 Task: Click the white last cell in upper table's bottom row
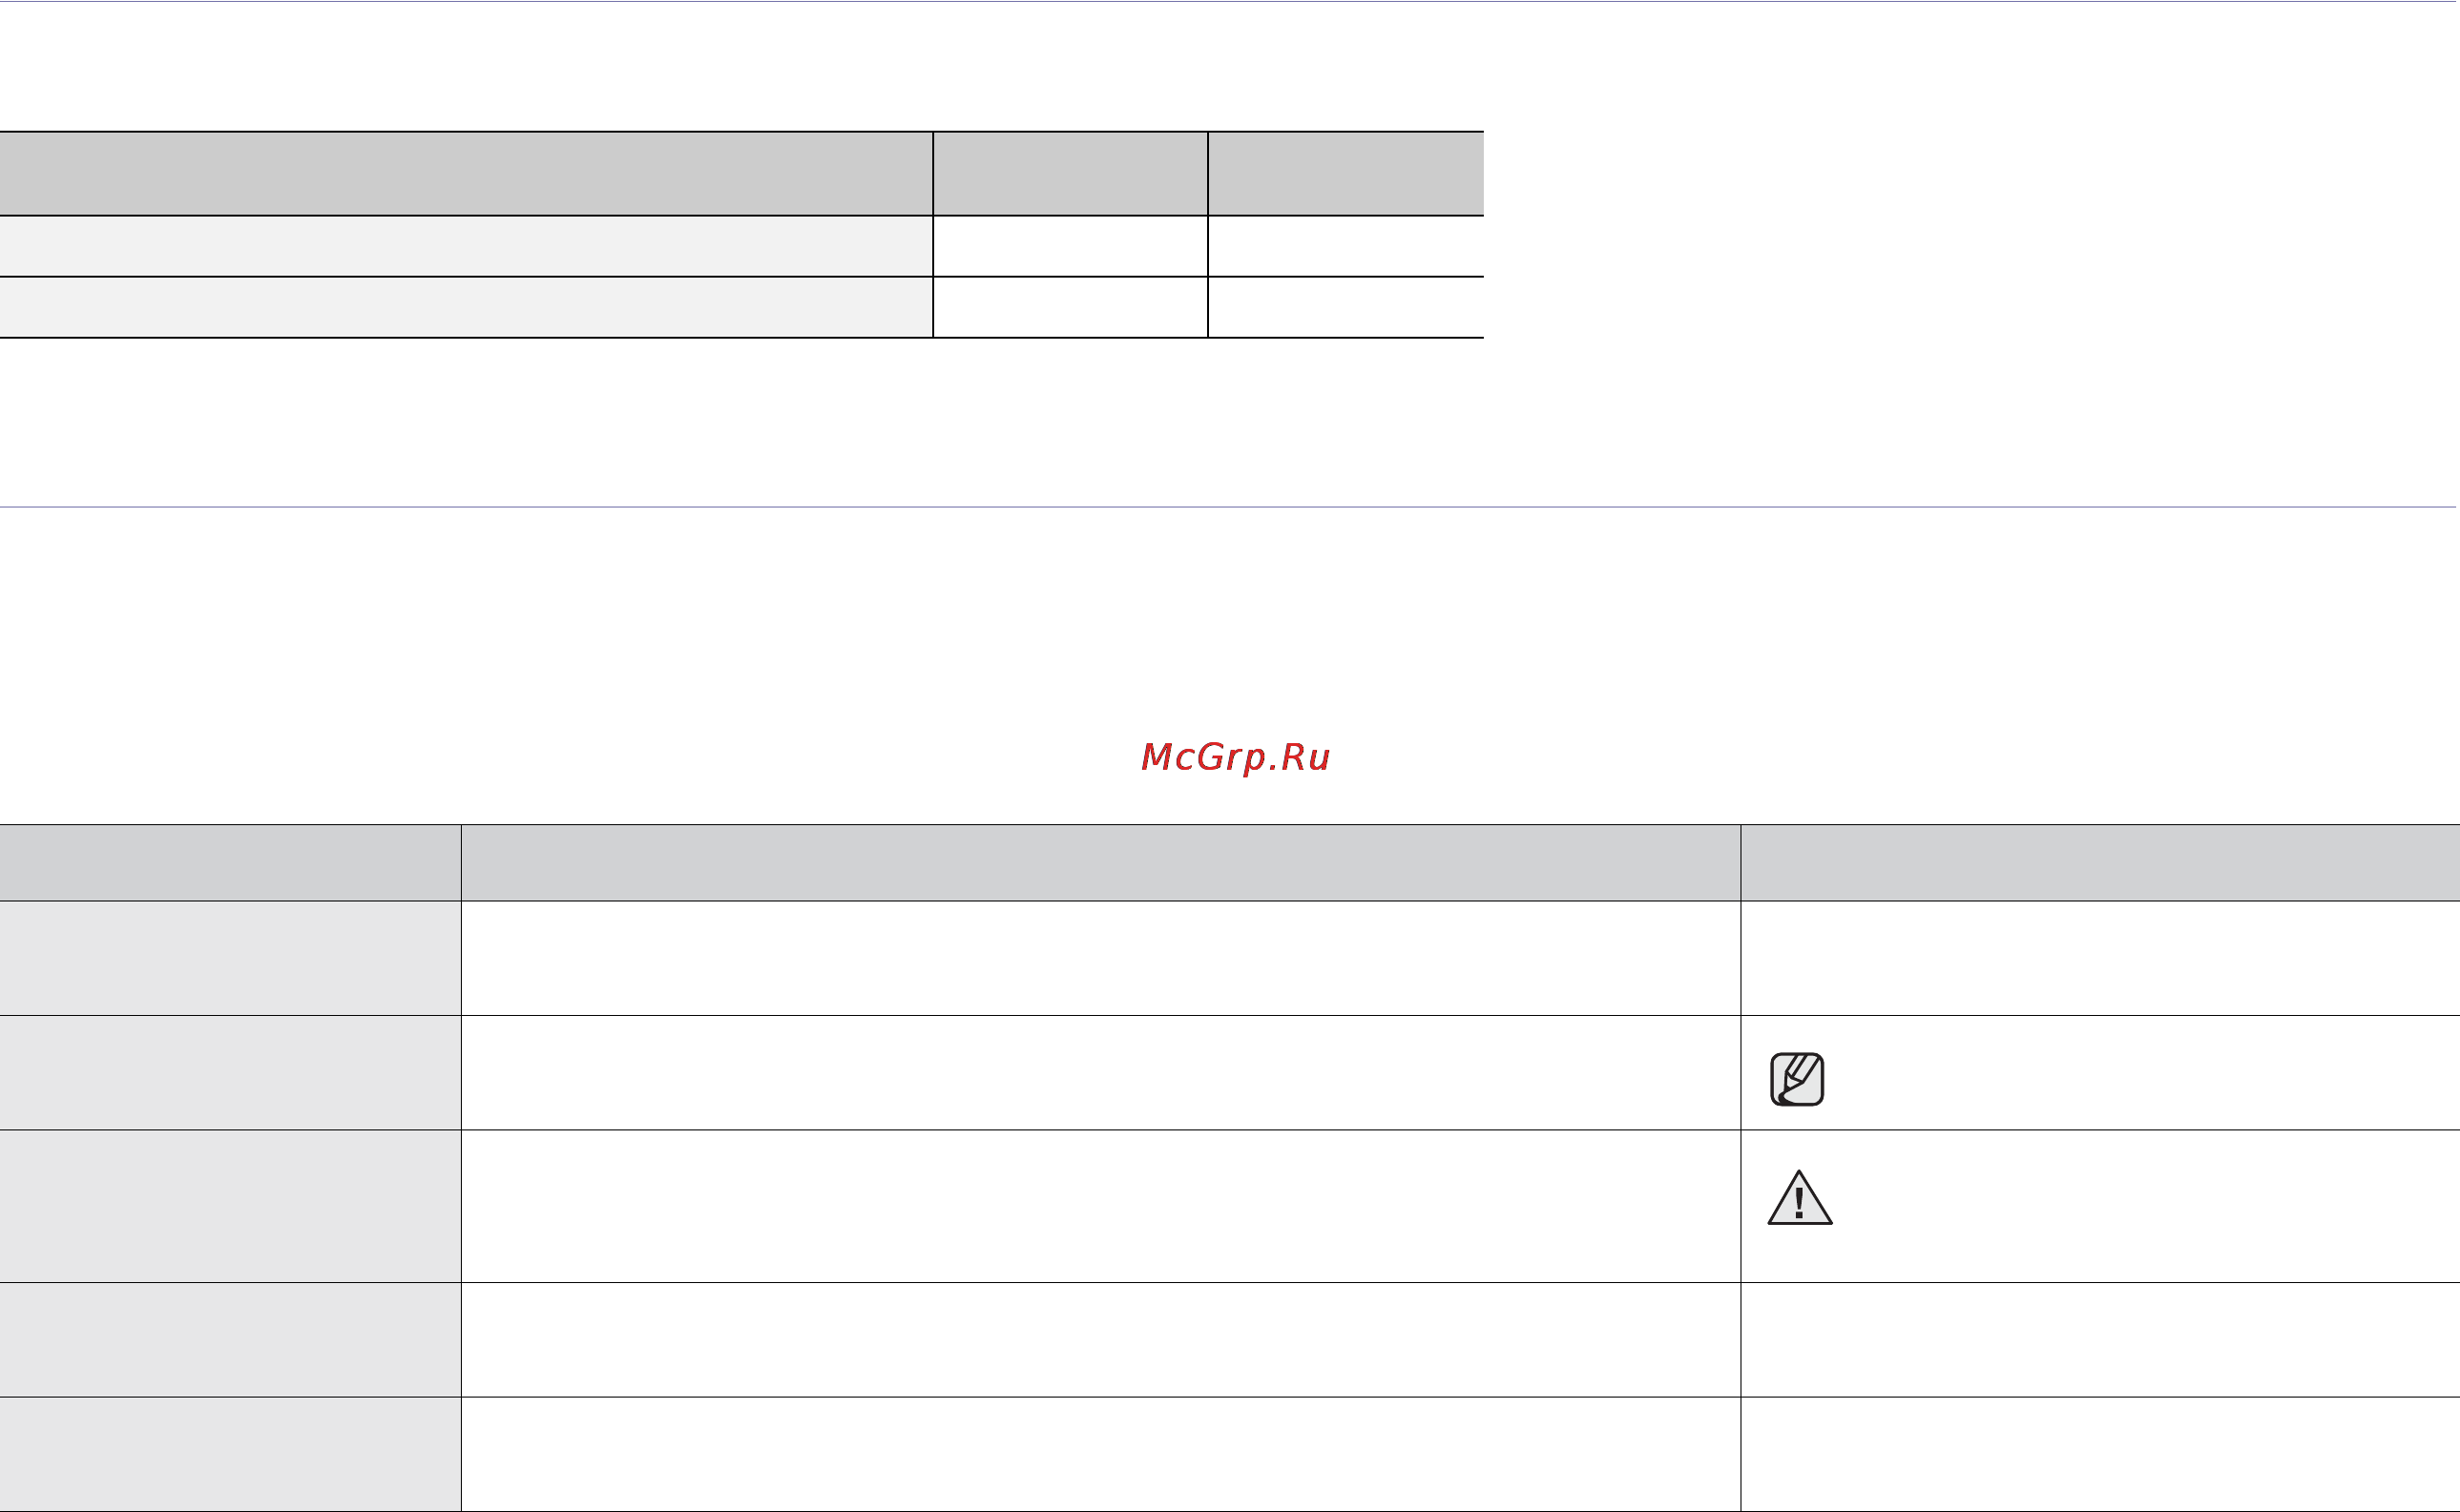click(1346, 307)
